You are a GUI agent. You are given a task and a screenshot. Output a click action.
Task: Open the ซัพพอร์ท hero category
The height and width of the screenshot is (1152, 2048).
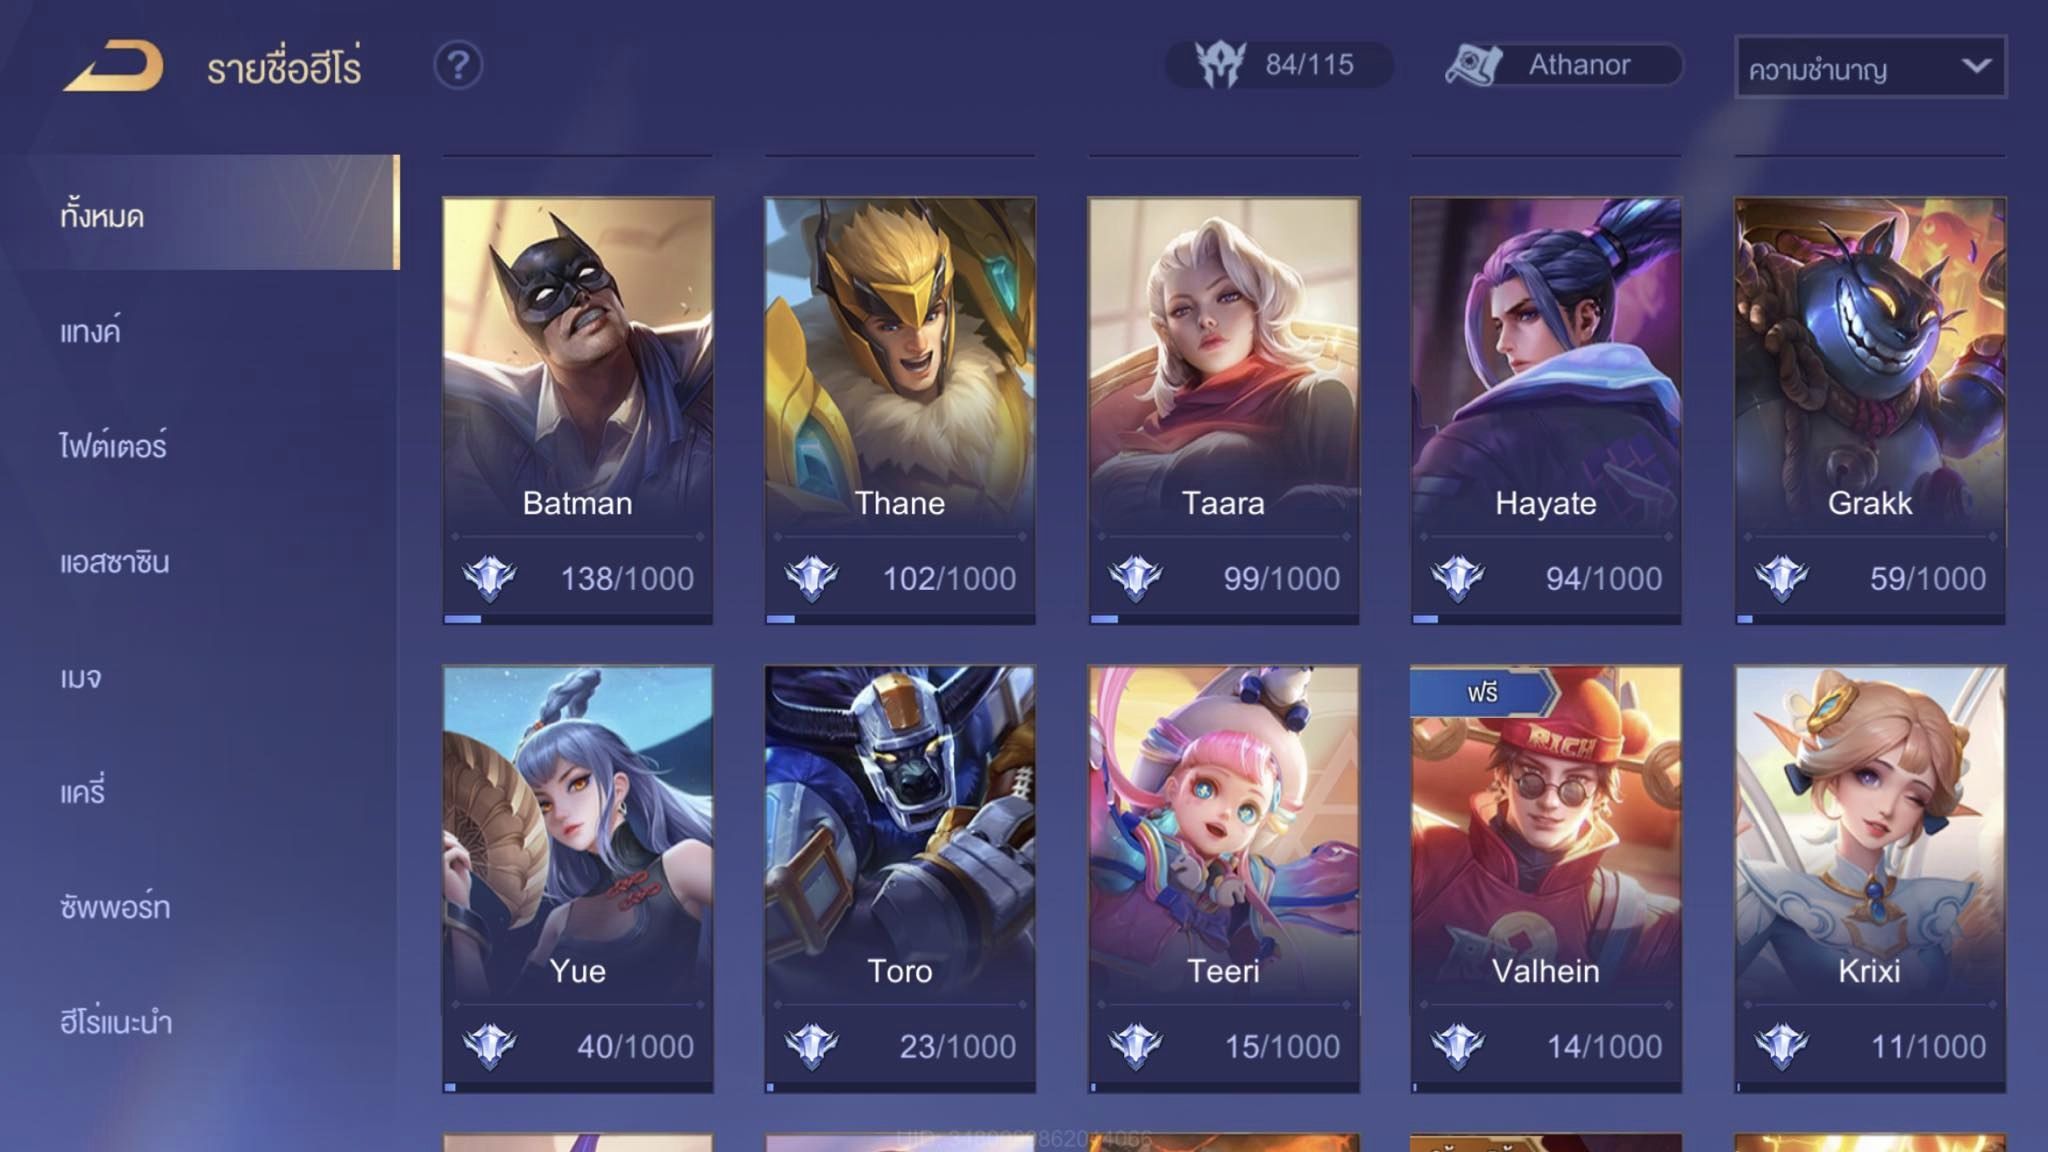point(115,906)
